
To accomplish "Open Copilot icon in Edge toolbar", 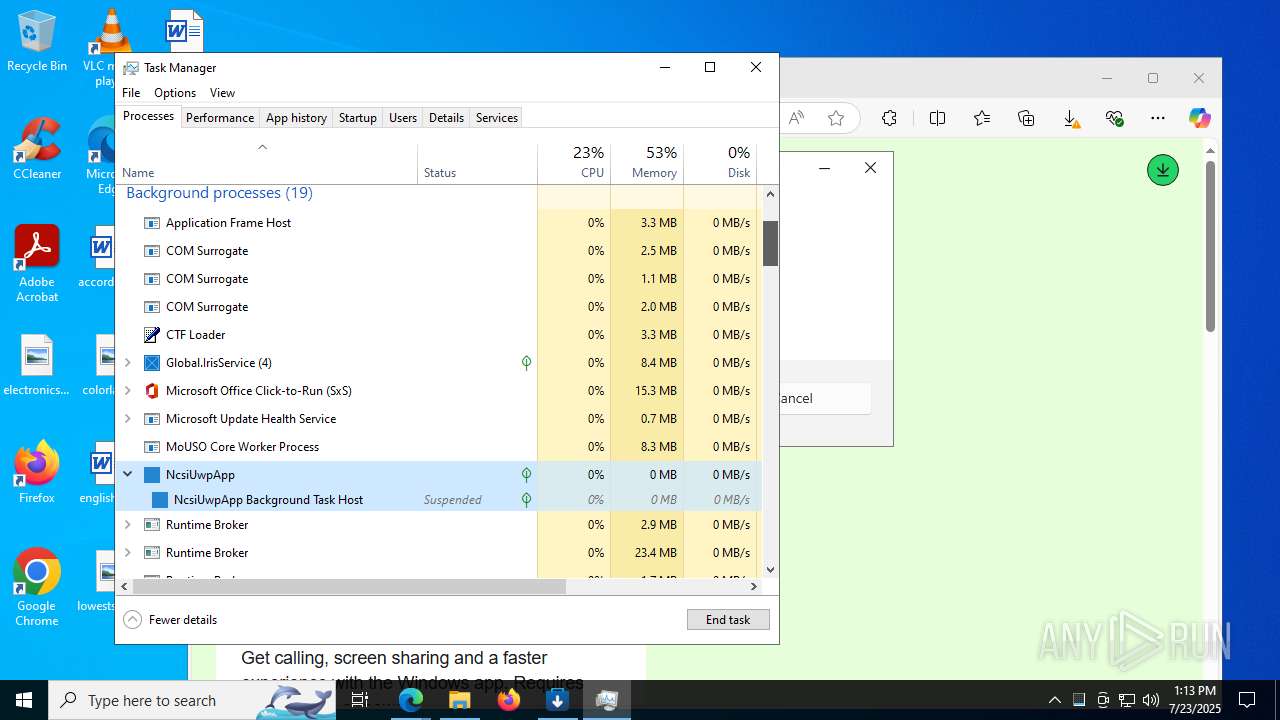I will (x=1199, y=118).
